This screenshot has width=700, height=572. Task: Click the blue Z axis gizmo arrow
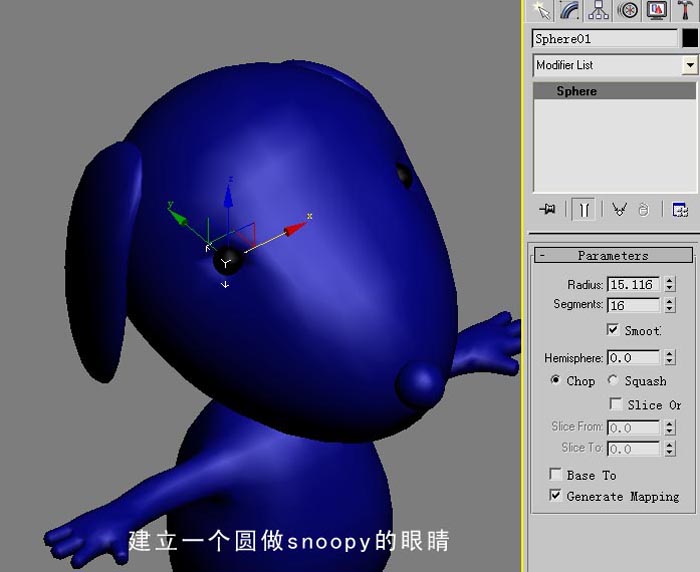229,196
